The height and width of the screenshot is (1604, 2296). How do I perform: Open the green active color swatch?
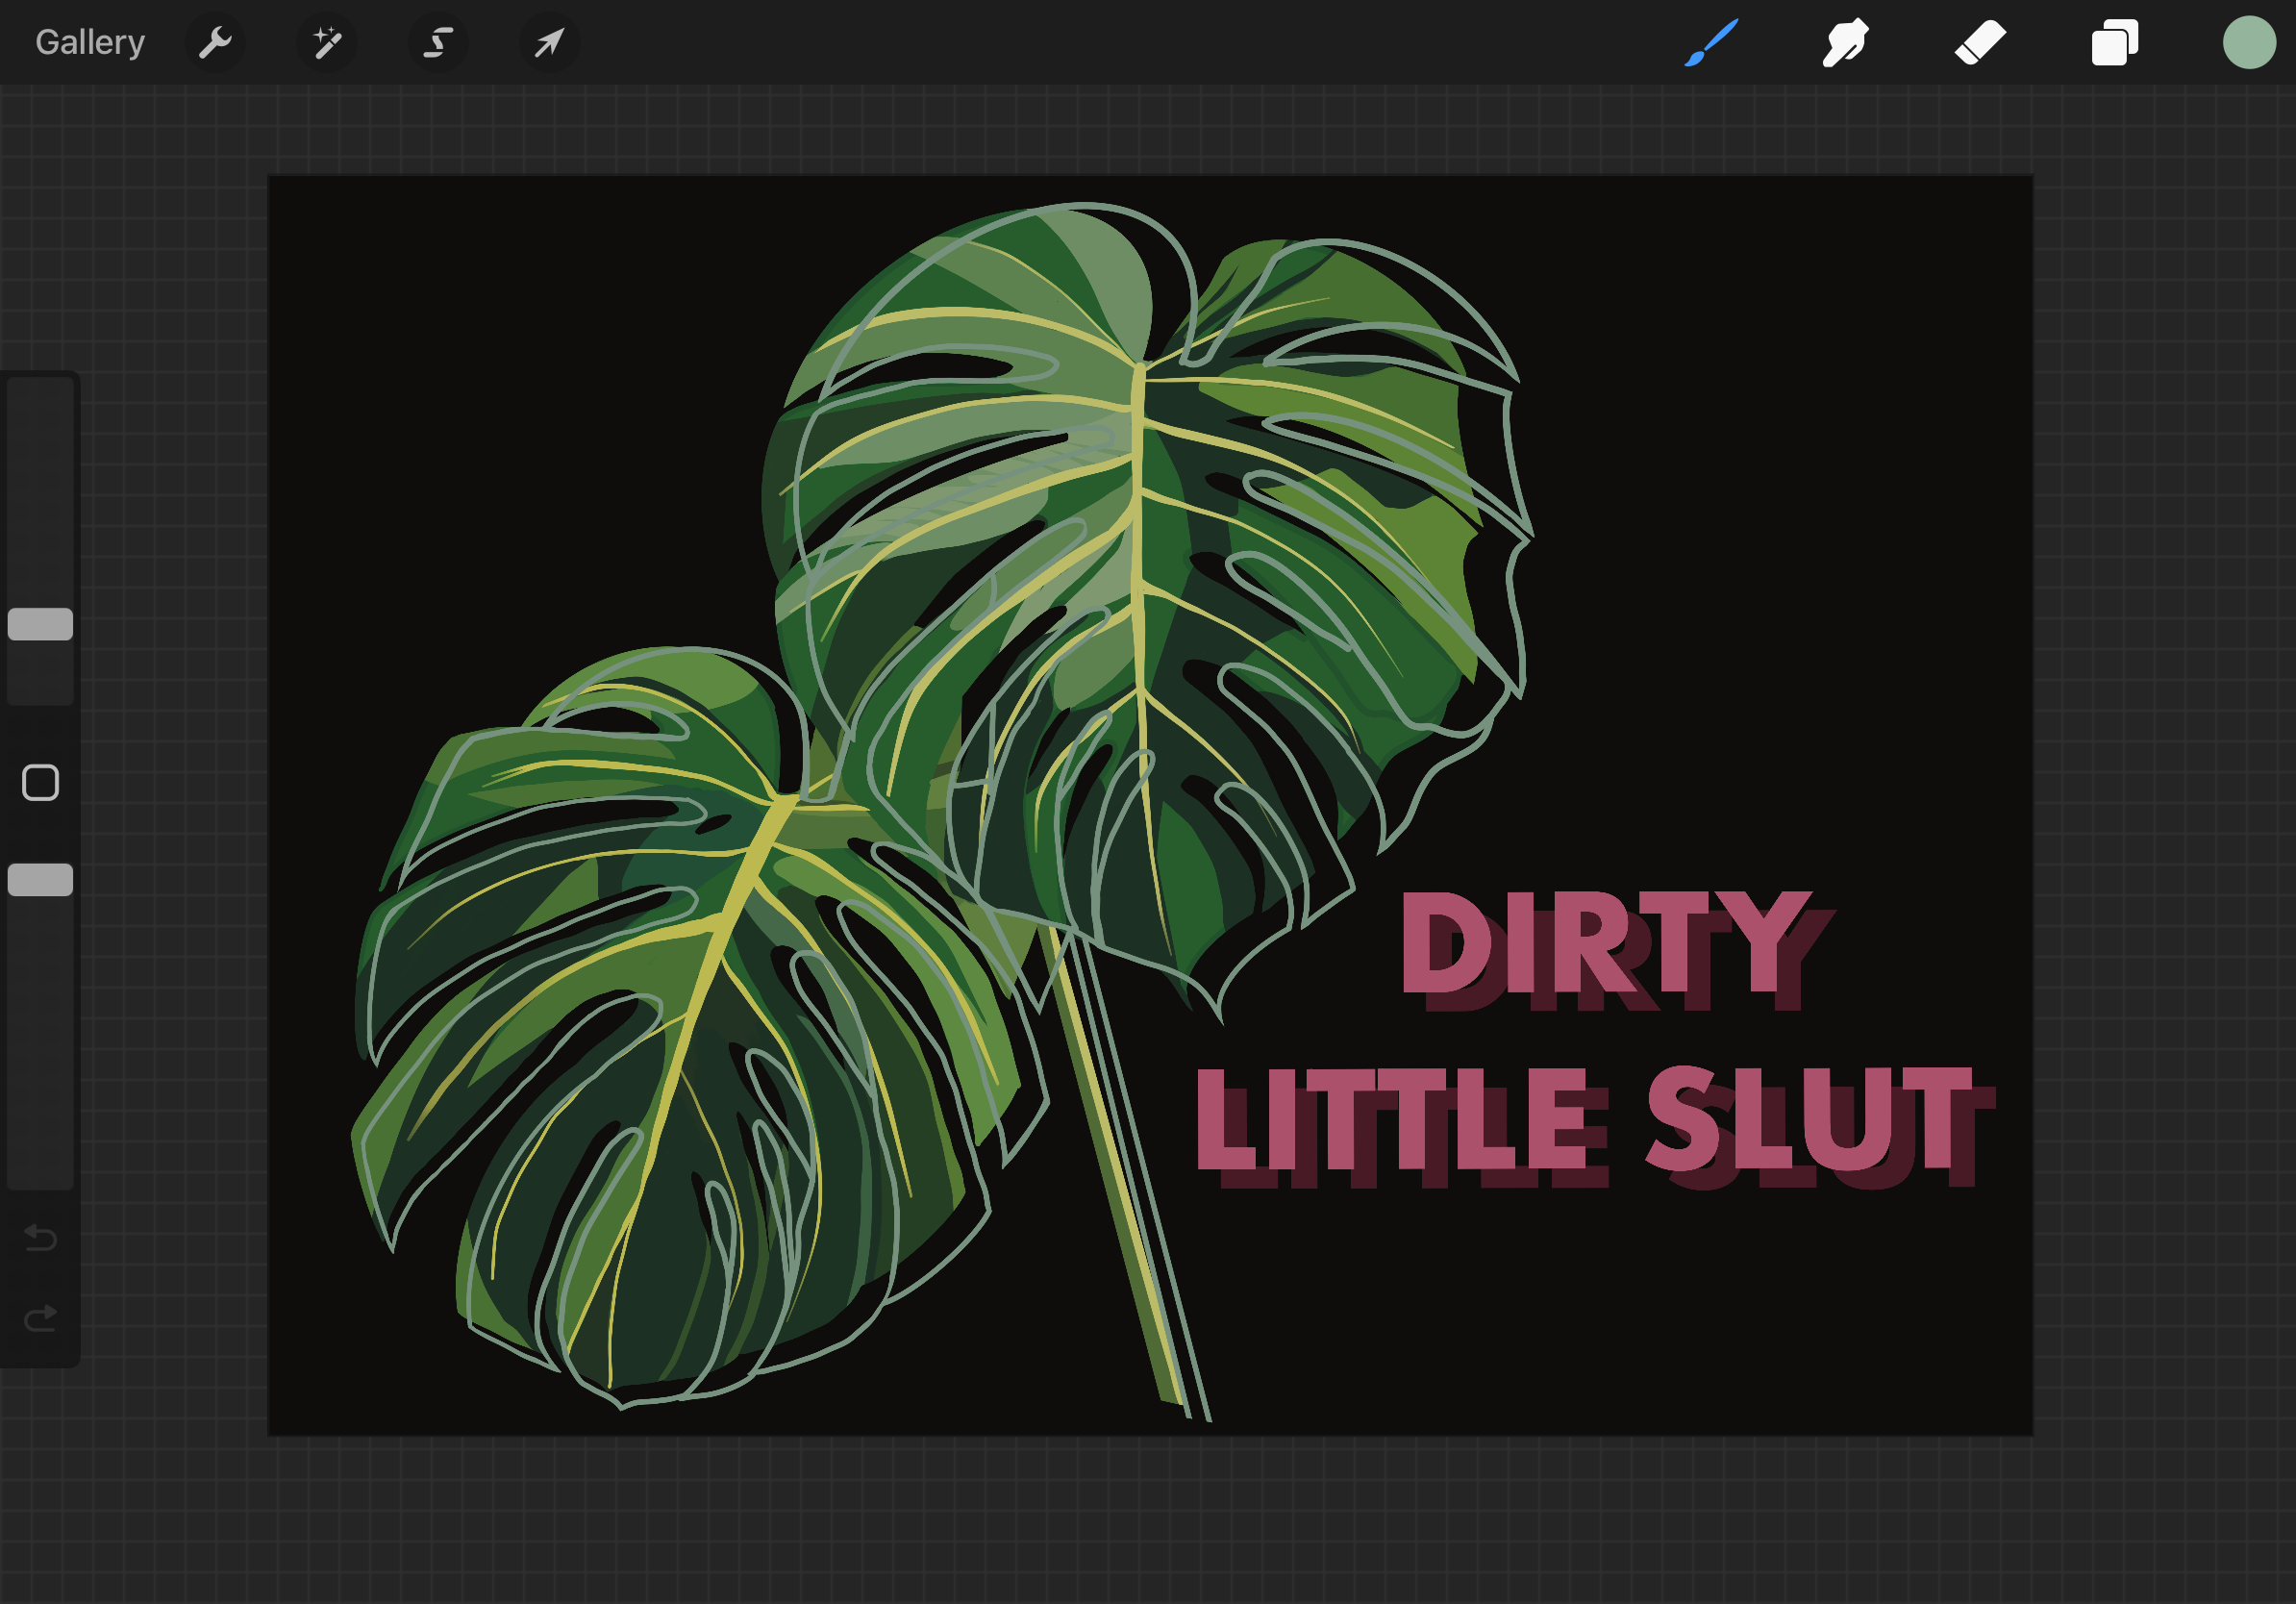point(2249,43)
